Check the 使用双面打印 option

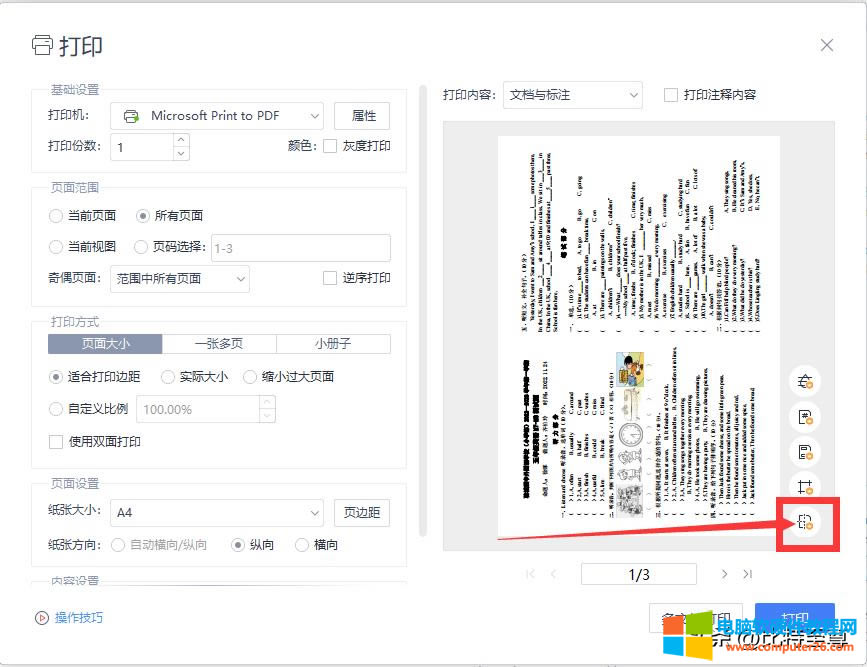coord(56,441)
